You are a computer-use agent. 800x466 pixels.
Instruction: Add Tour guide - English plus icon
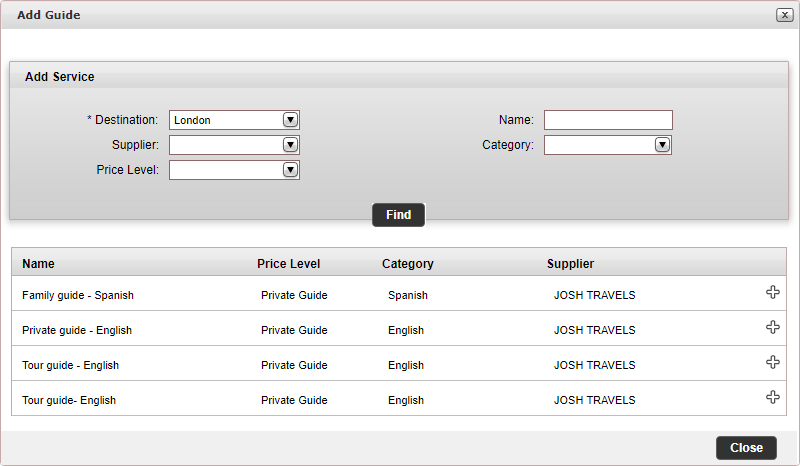772,362
